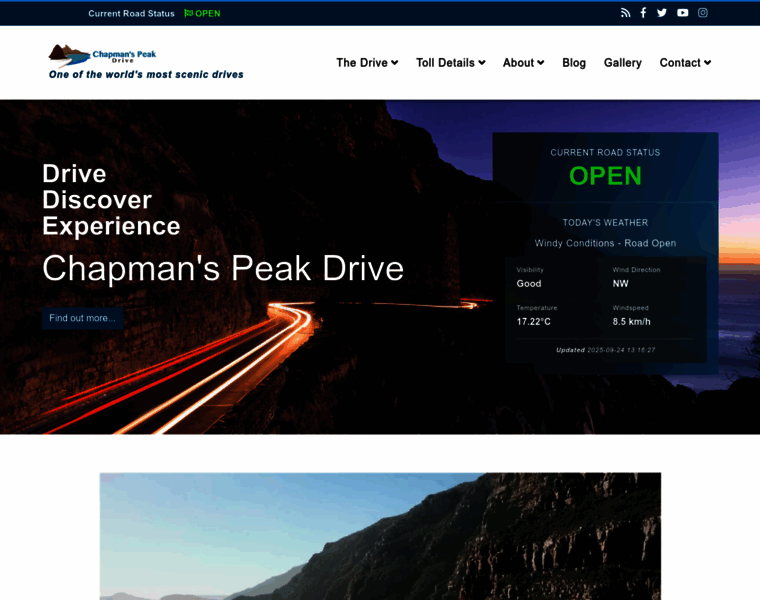
Task: Open the YouTube channel icon
Action: pos(682,13)
